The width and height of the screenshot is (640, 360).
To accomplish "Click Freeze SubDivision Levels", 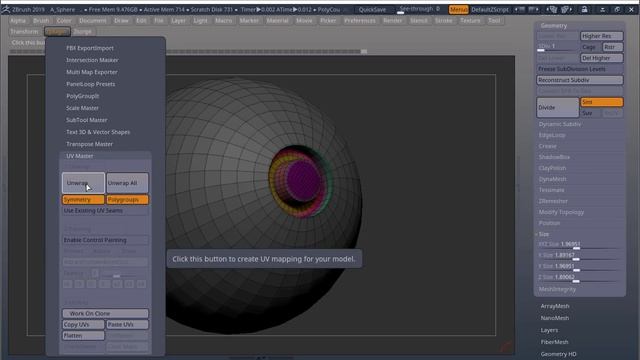I will click(580, 69).
